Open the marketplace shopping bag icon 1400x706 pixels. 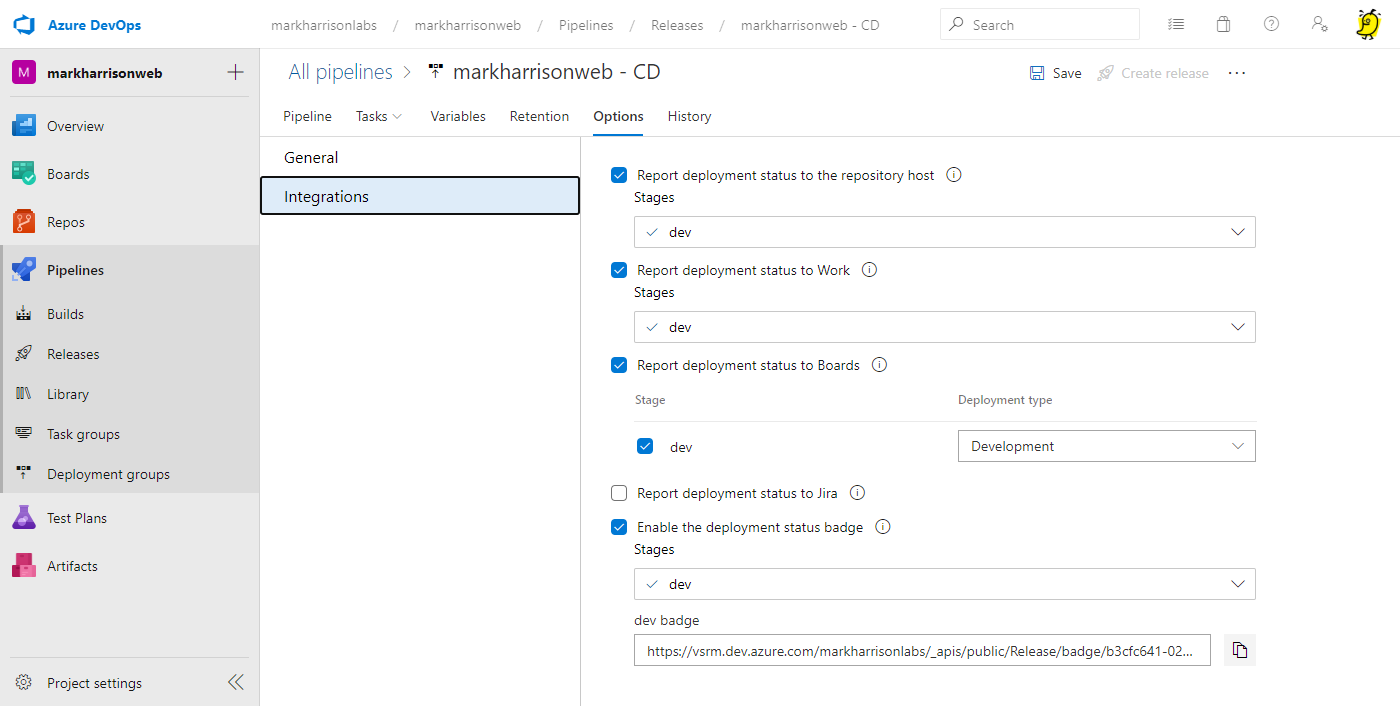(x=1223, y=24)
